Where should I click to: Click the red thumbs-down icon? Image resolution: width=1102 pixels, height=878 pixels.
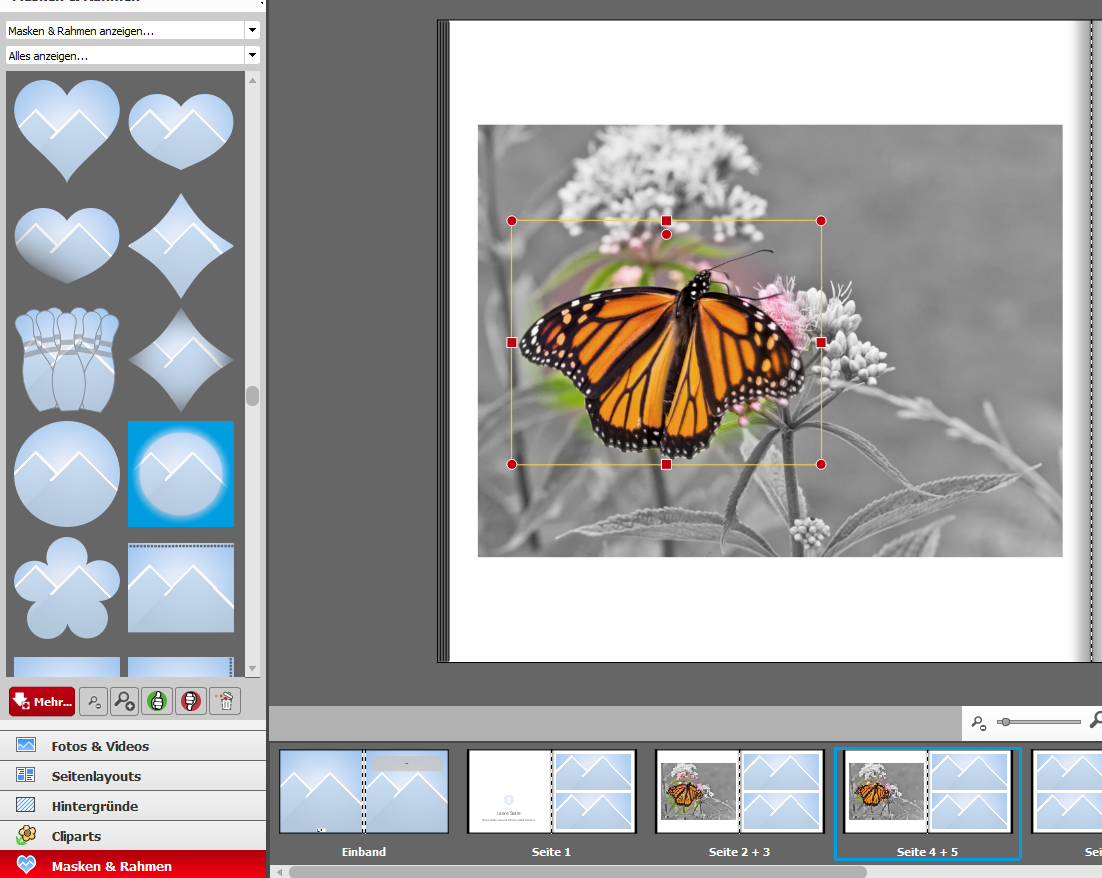(x=190, y=701)
